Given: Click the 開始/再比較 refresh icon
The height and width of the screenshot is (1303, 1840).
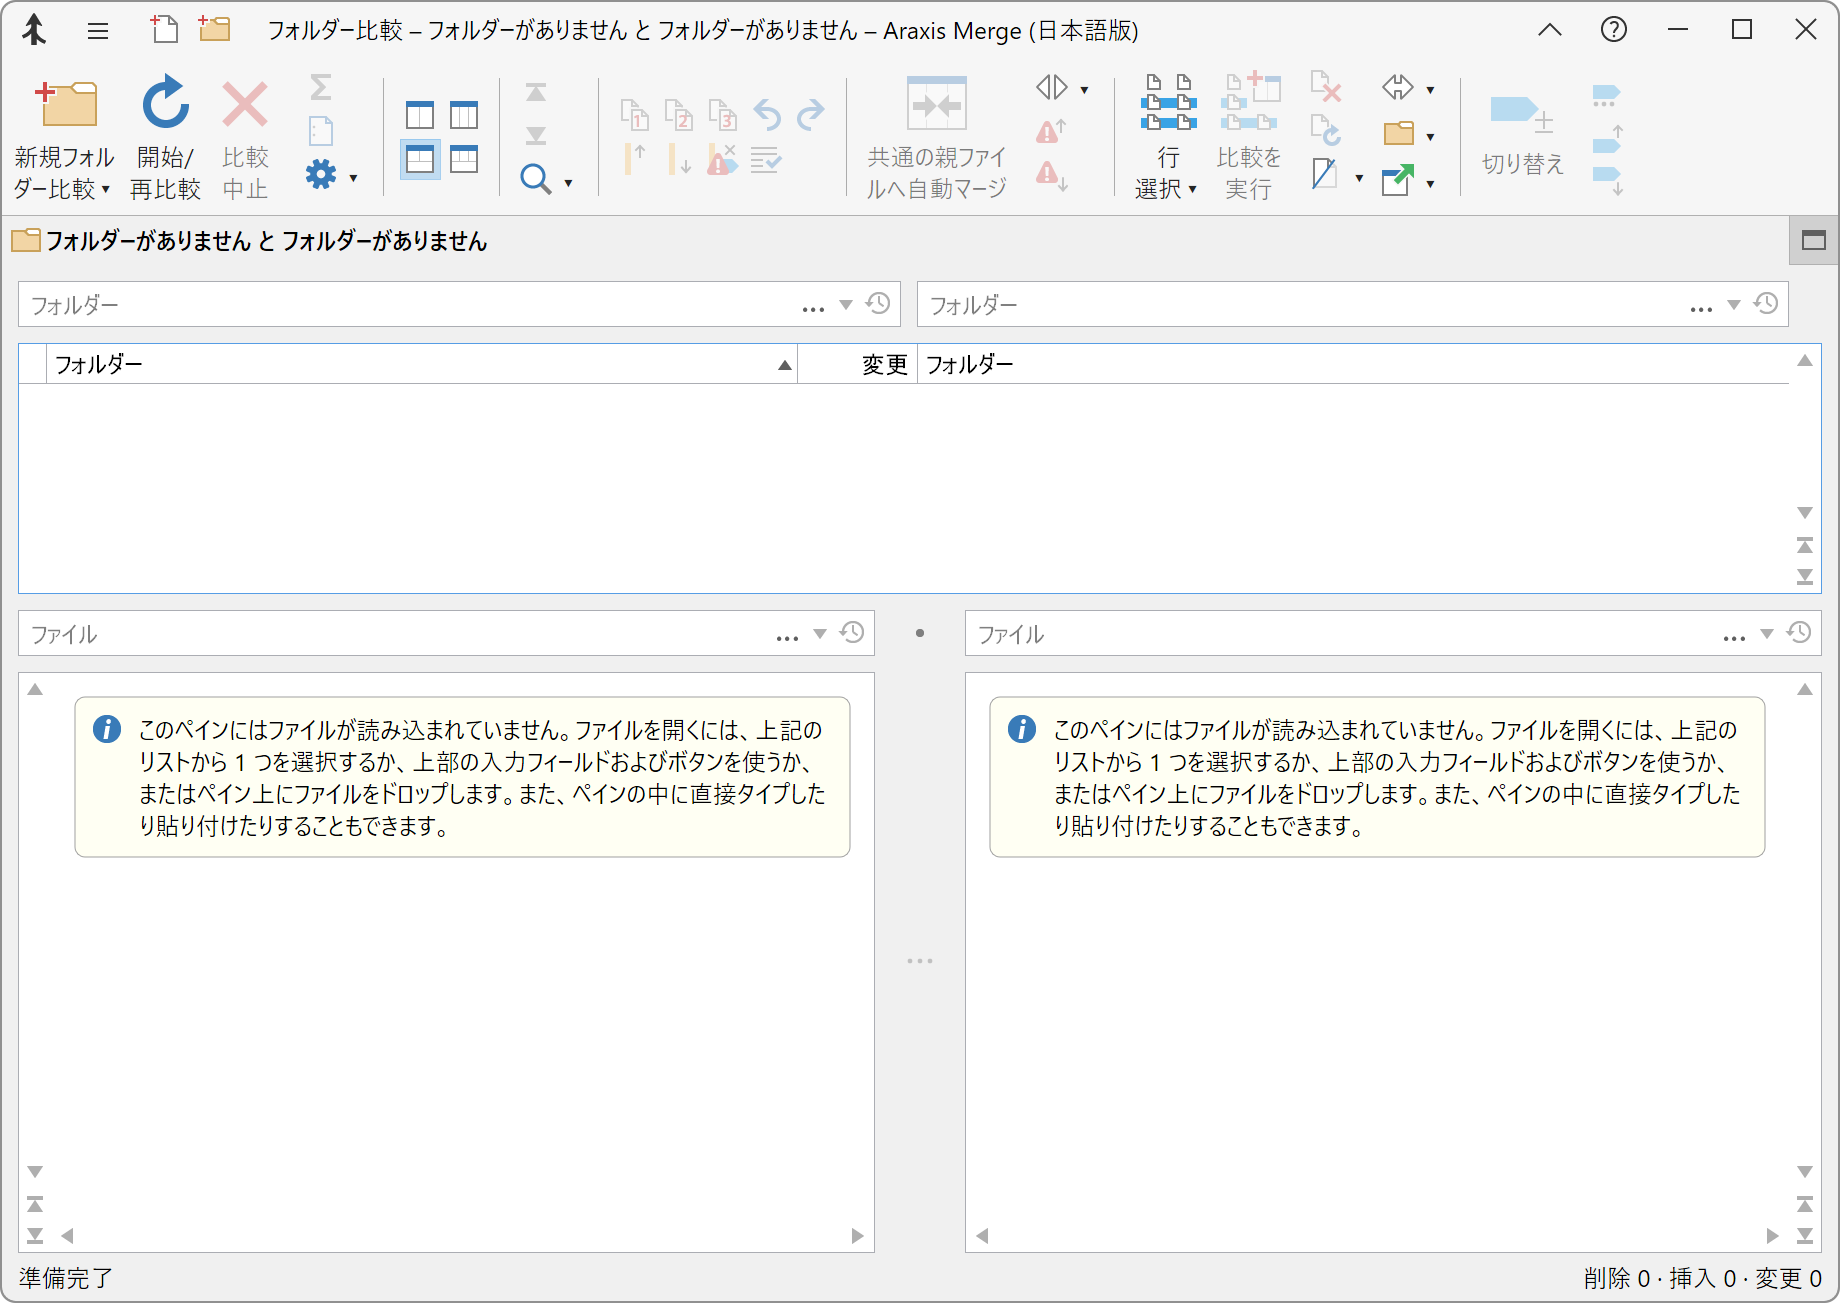Looking at the screenshot, I should click(165, 104).
